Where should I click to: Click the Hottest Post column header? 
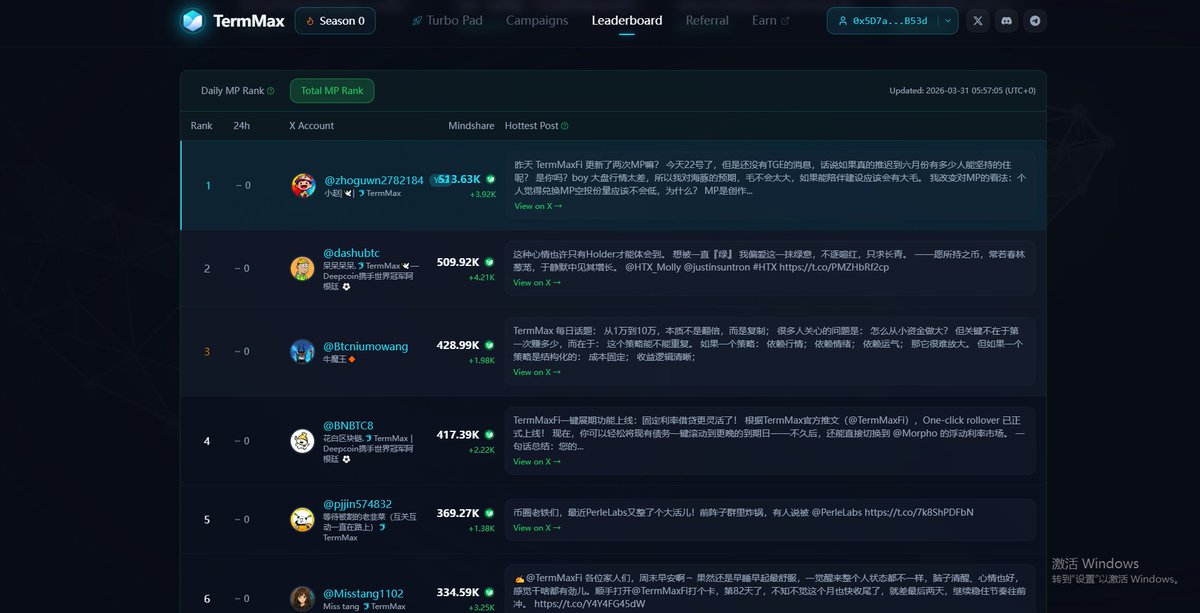[x=532, y=126]
